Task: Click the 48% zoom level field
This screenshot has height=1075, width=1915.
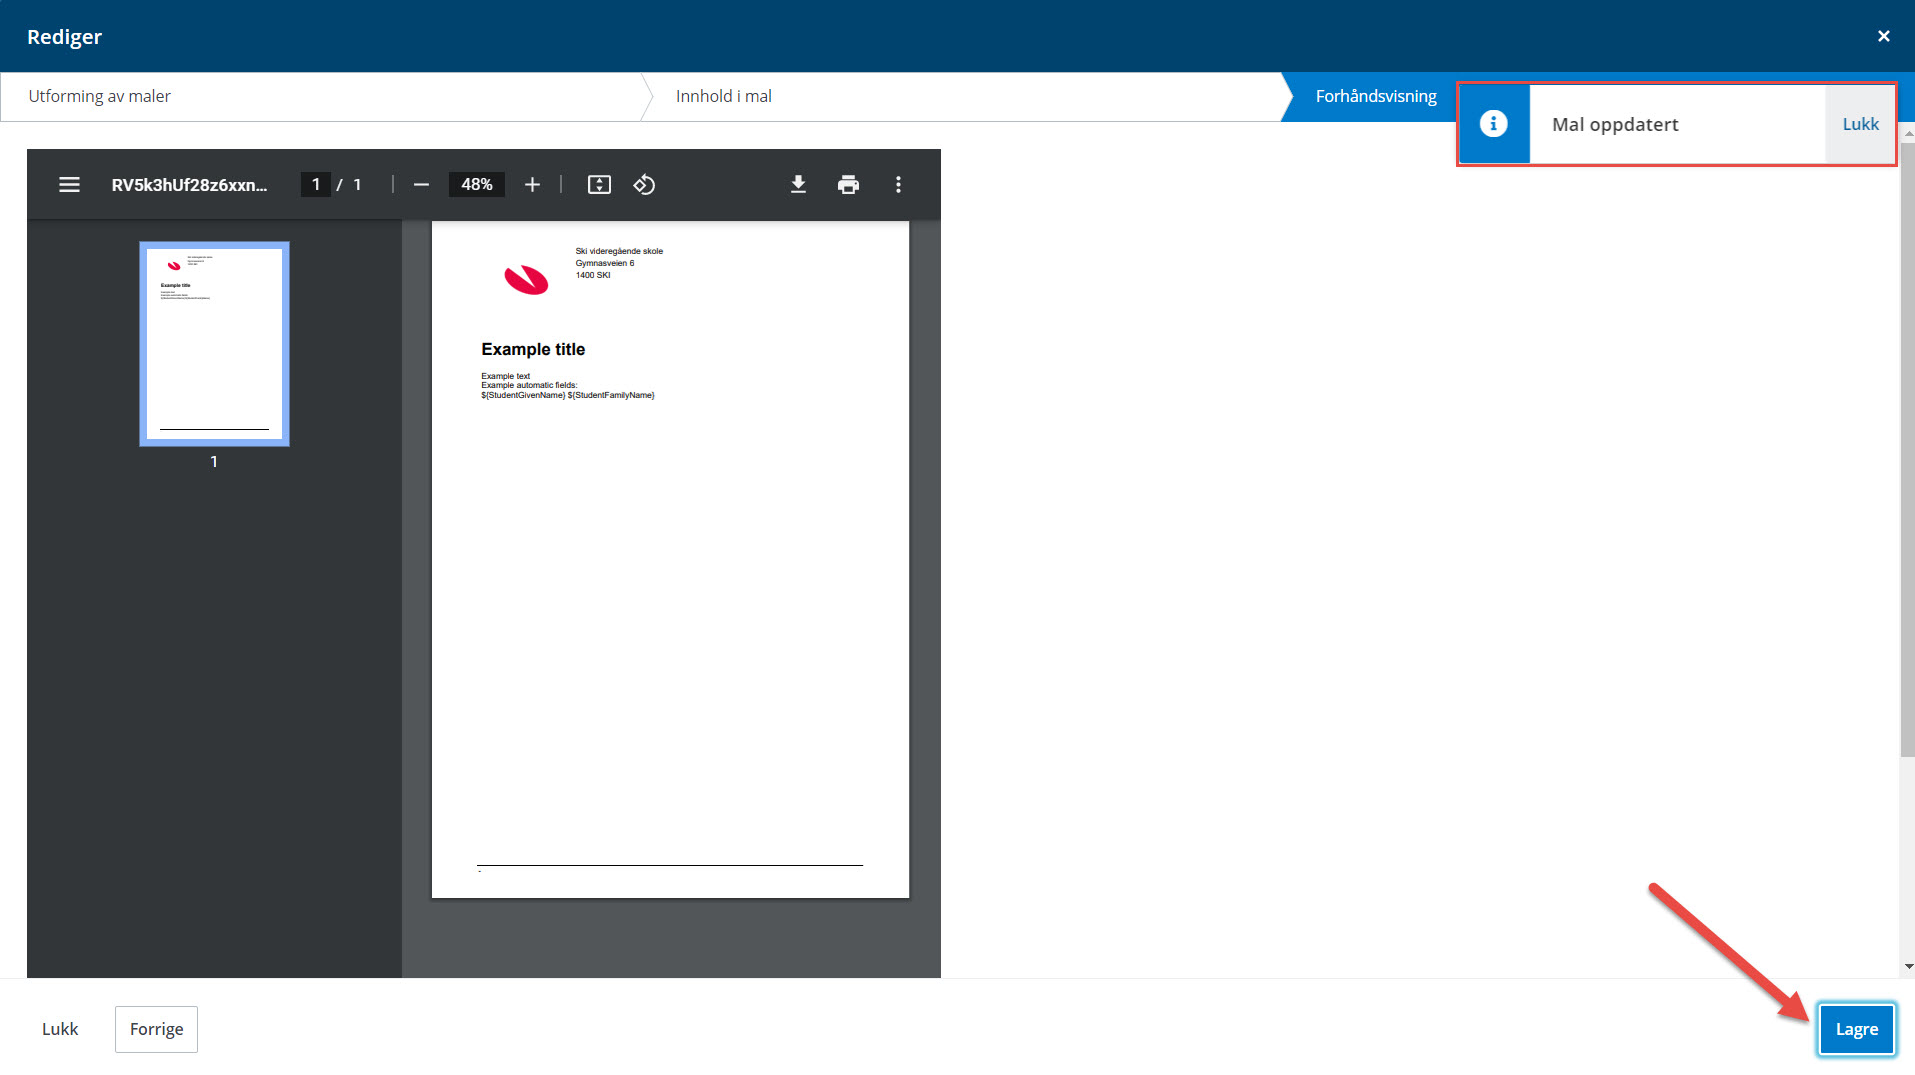Action: pyautogui.click(x=476, y=185)
